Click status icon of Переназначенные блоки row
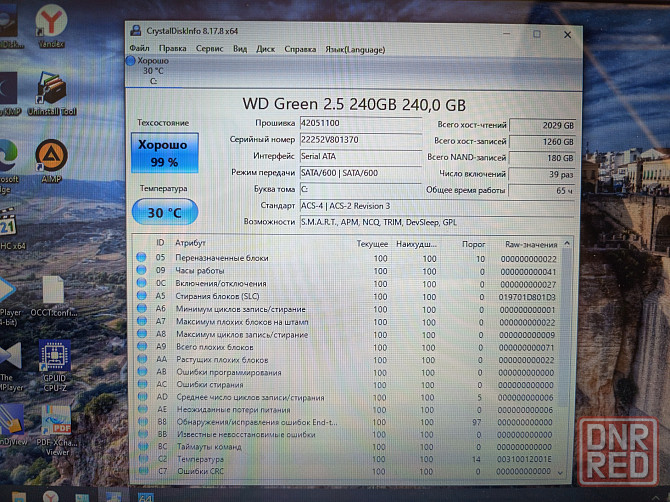Screen dimensions: 670x502 pyautogui.click(x=141, y=257)
